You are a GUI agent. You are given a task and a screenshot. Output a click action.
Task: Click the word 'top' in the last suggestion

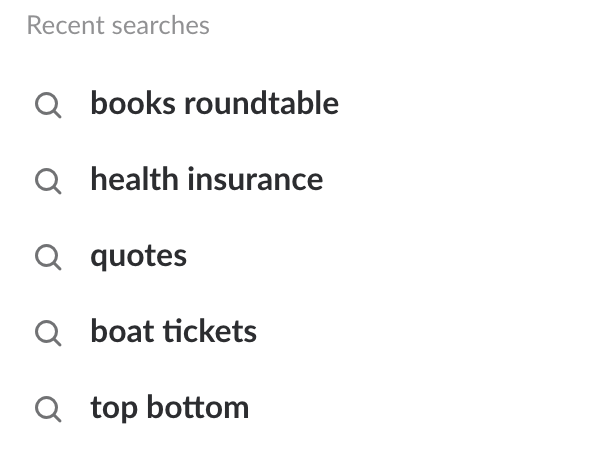tap(114, 409)
